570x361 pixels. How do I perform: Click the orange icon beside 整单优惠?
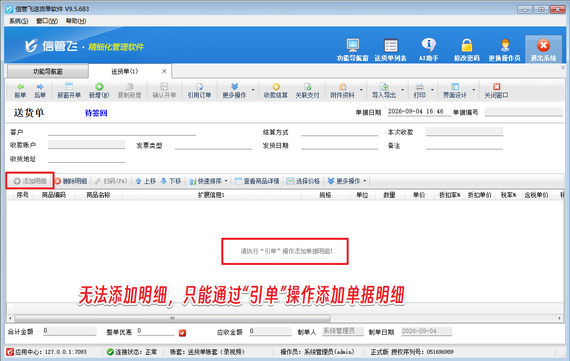pos(182,333)
